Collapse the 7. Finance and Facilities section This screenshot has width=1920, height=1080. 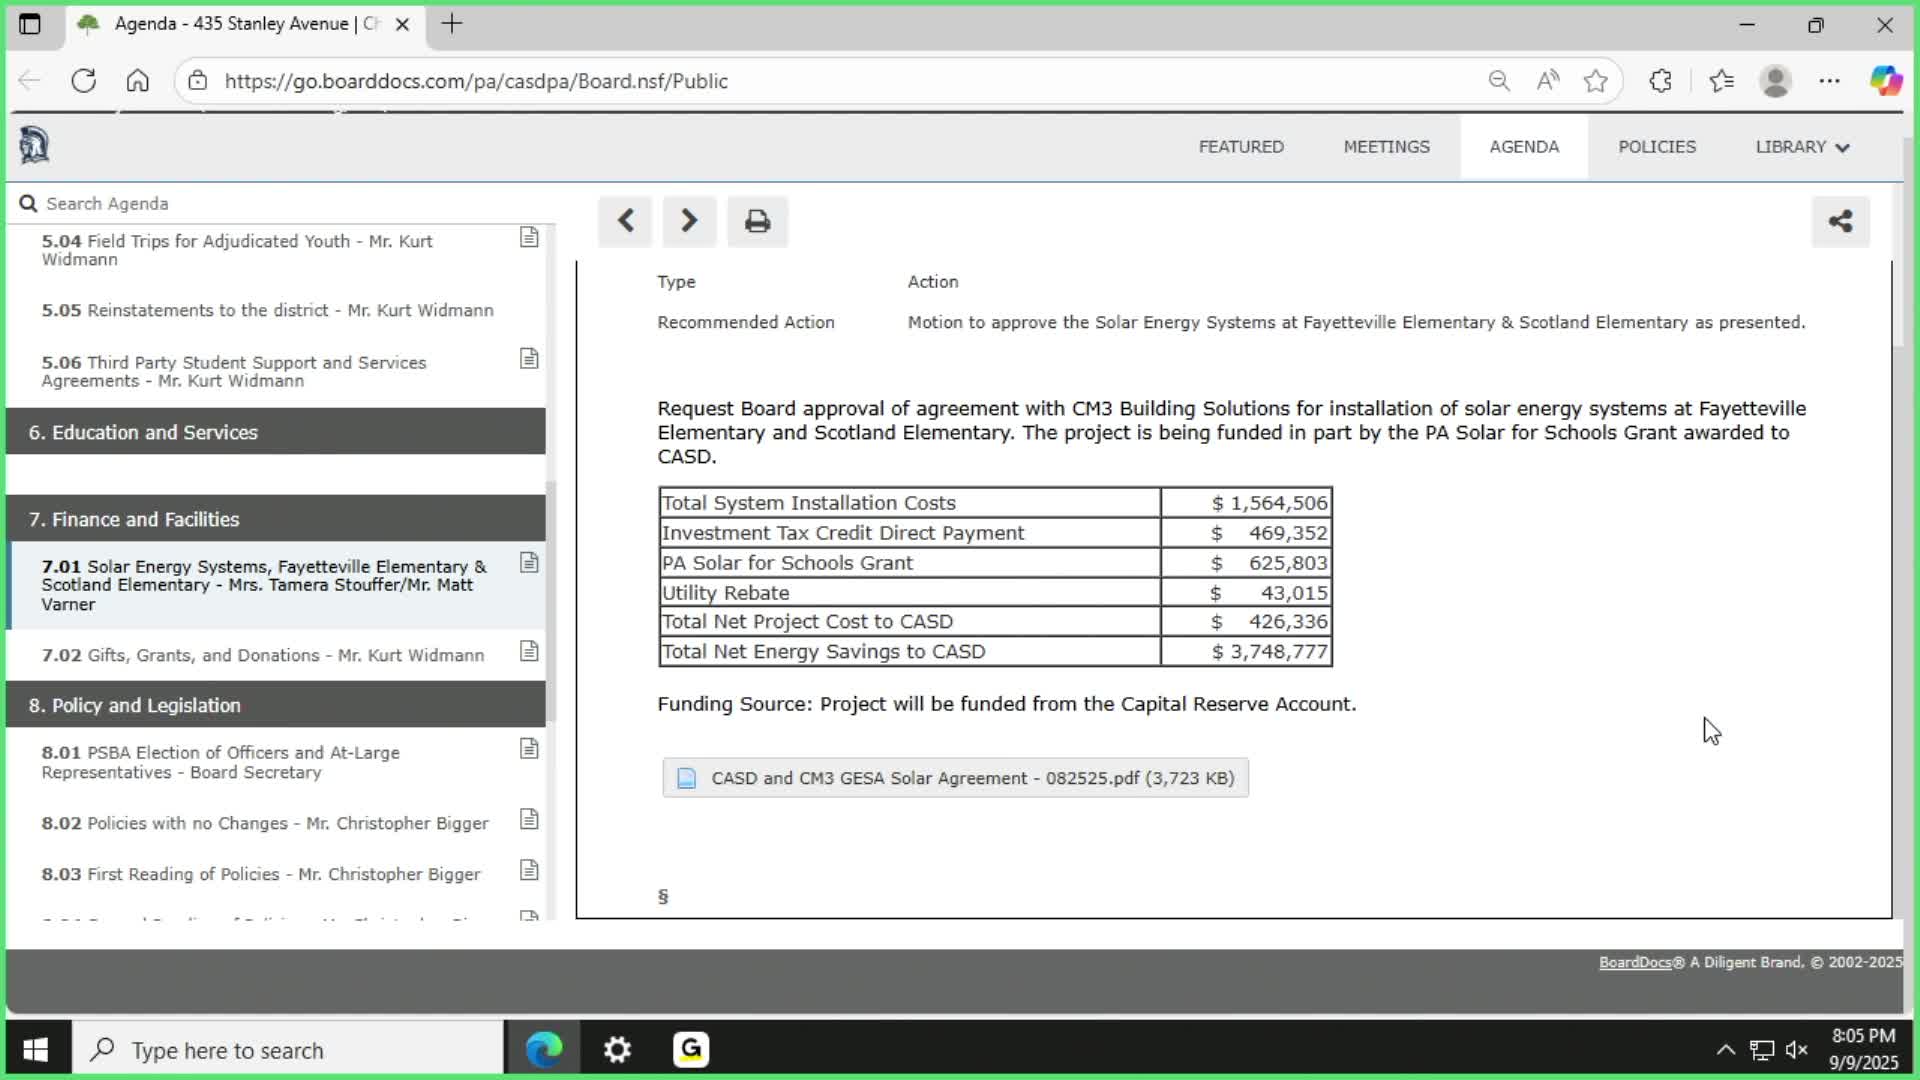[x=275, y=519]
